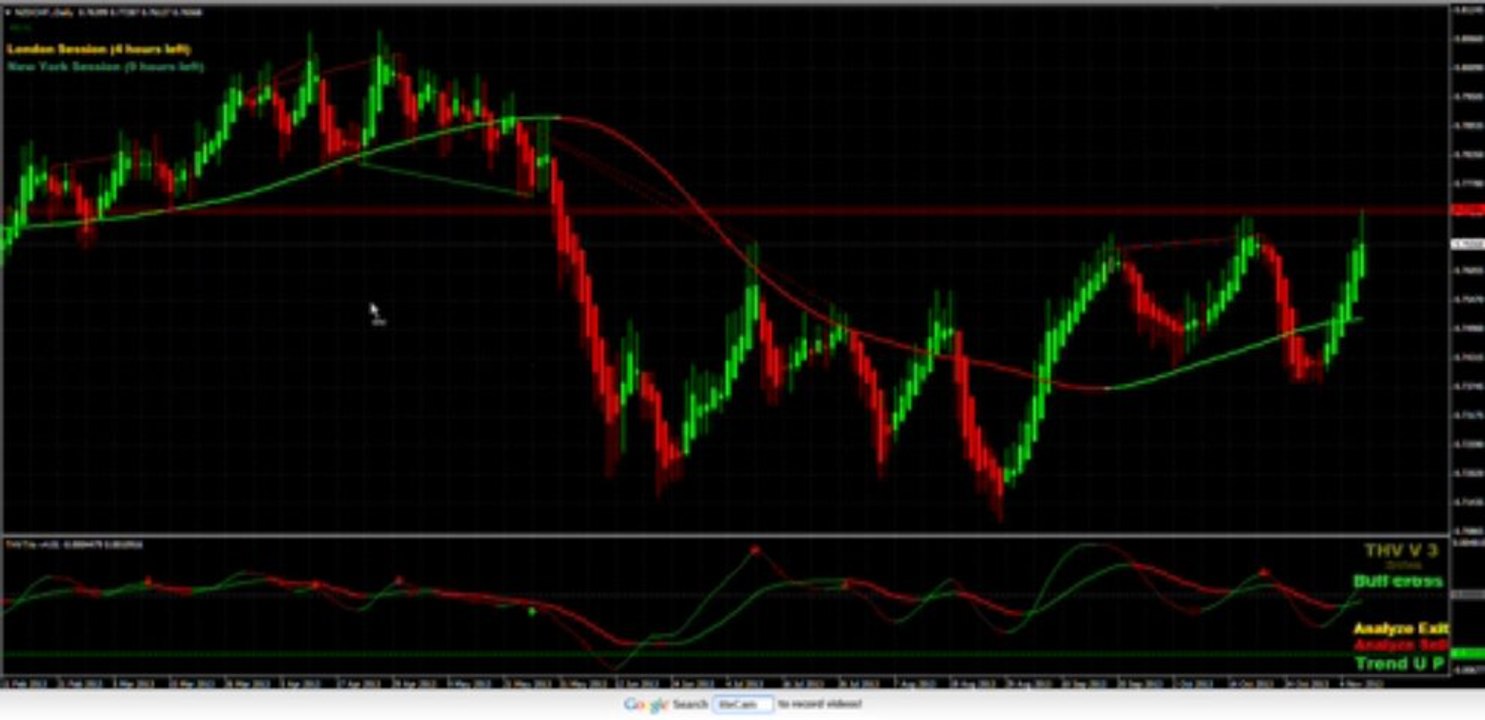Click the 'to record videos' text
The image size is (1485, 720).
tap(819, 704)
